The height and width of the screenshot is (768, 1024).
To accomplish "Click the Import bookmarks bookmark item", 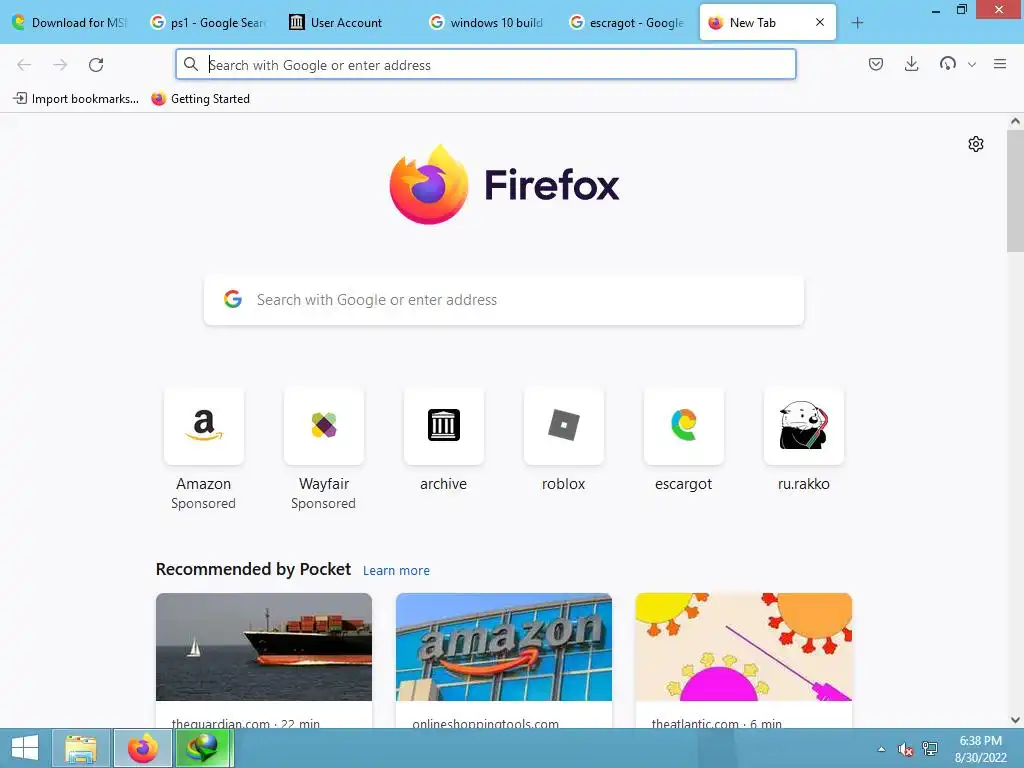I will 76,99.
